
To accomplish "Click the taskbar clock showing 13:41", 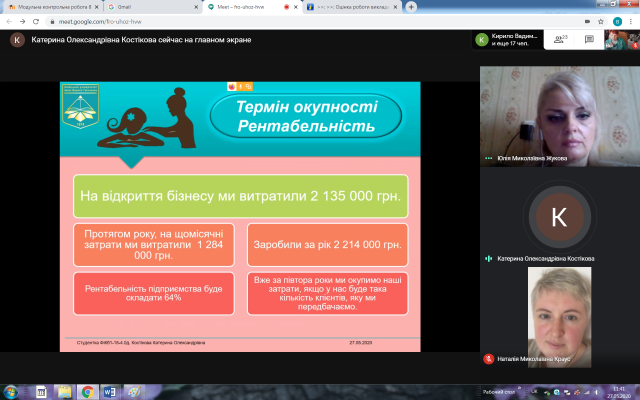I will point(616,391).
